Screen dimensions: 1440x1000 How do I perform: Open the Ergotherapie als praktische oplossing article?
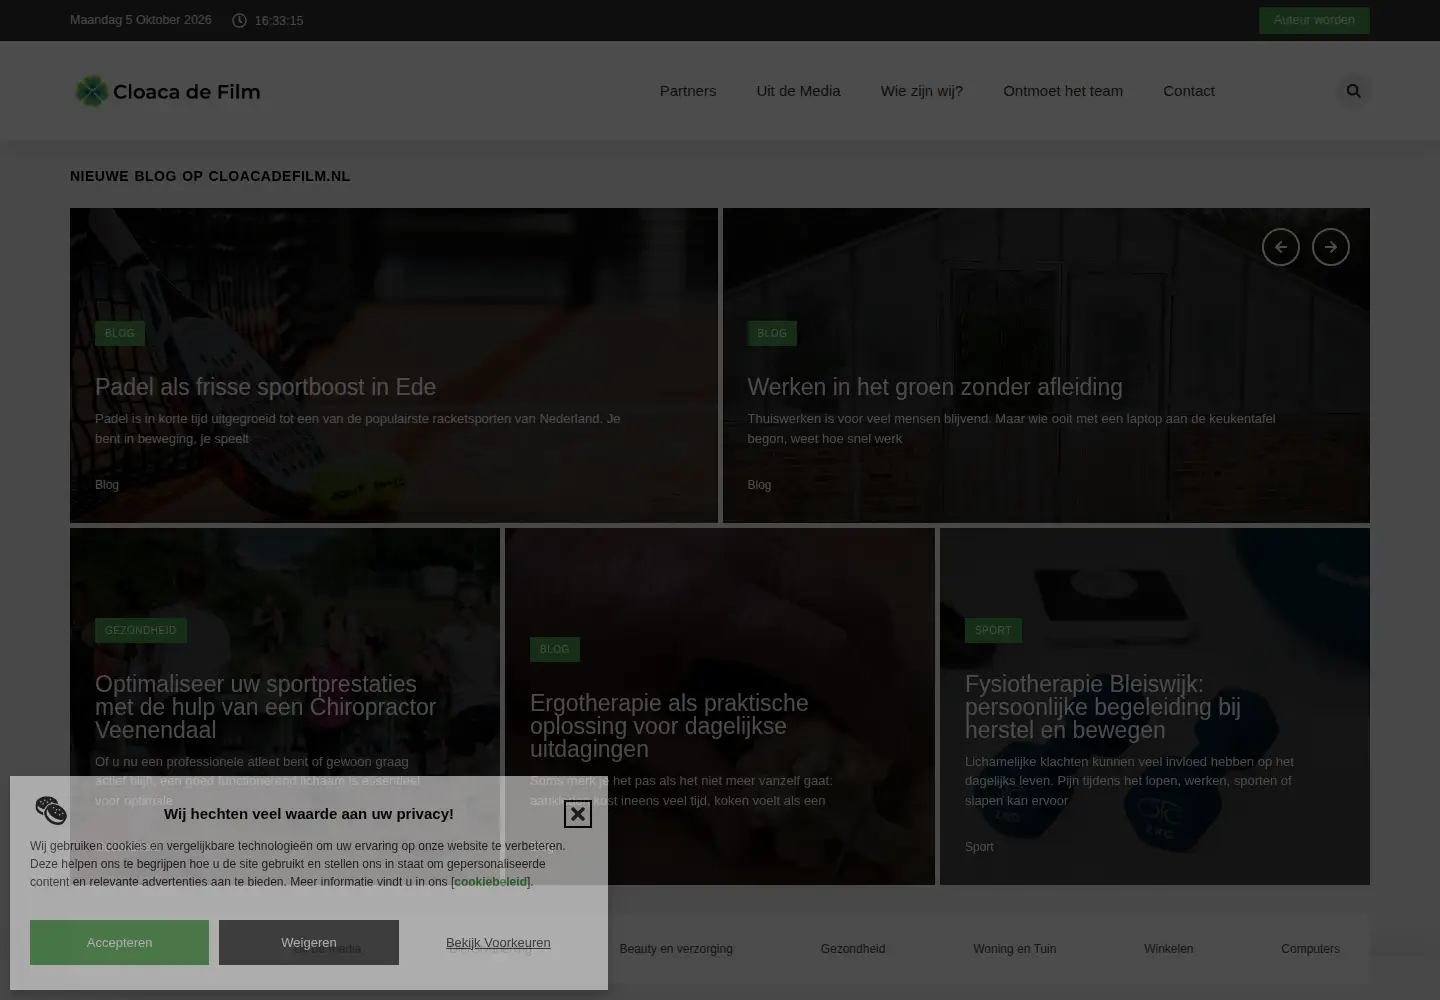click(x=669, y=726)
